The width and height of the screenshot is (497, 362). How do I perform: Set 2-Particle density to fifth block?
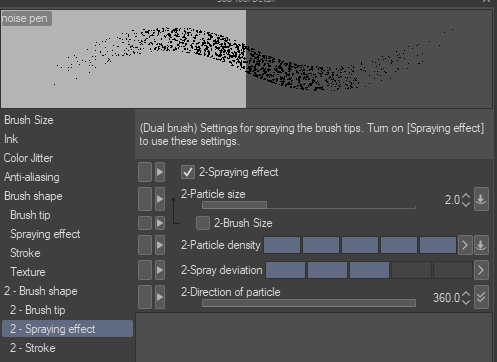coord(438,245)
